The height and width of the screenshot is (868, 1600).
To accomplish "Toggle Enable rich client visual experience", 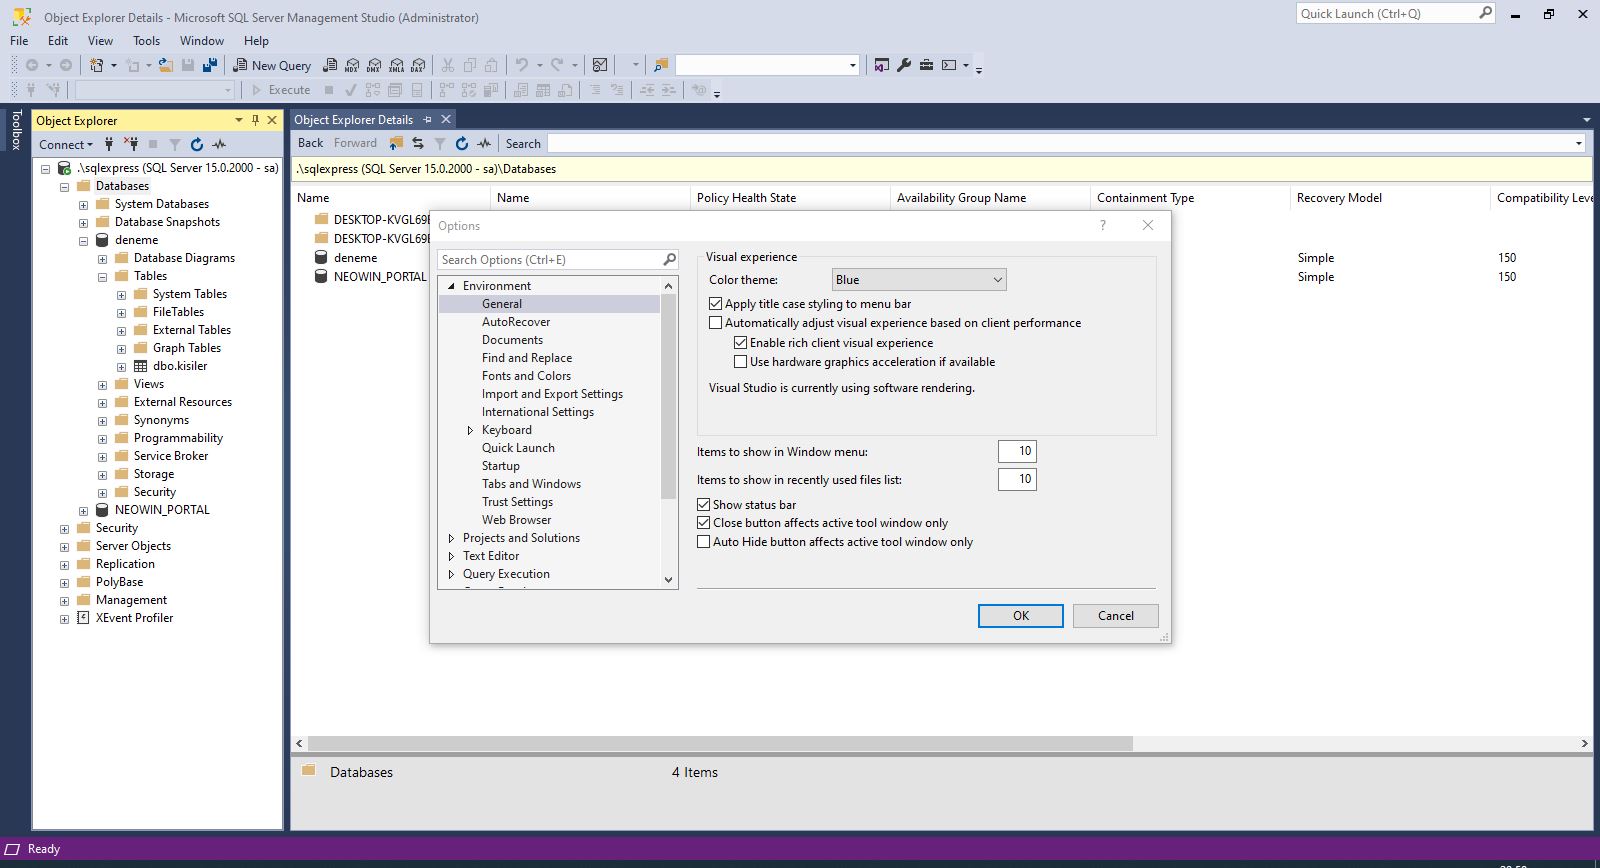I will tap(741, 343).
